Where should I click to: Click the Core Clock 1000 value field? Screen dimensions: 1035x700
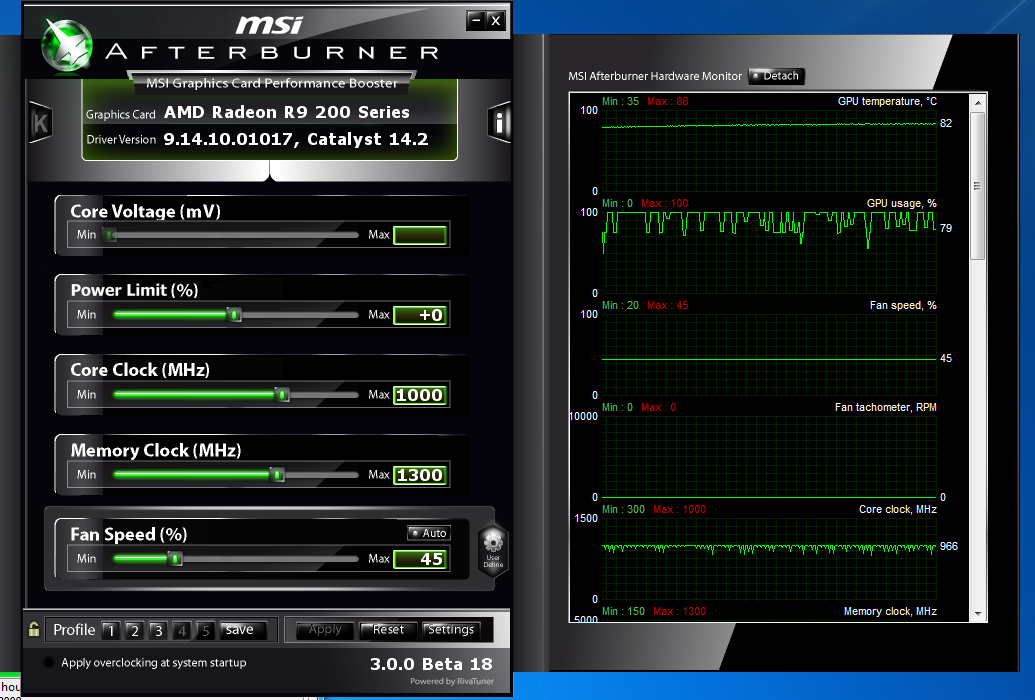point(420,395)
